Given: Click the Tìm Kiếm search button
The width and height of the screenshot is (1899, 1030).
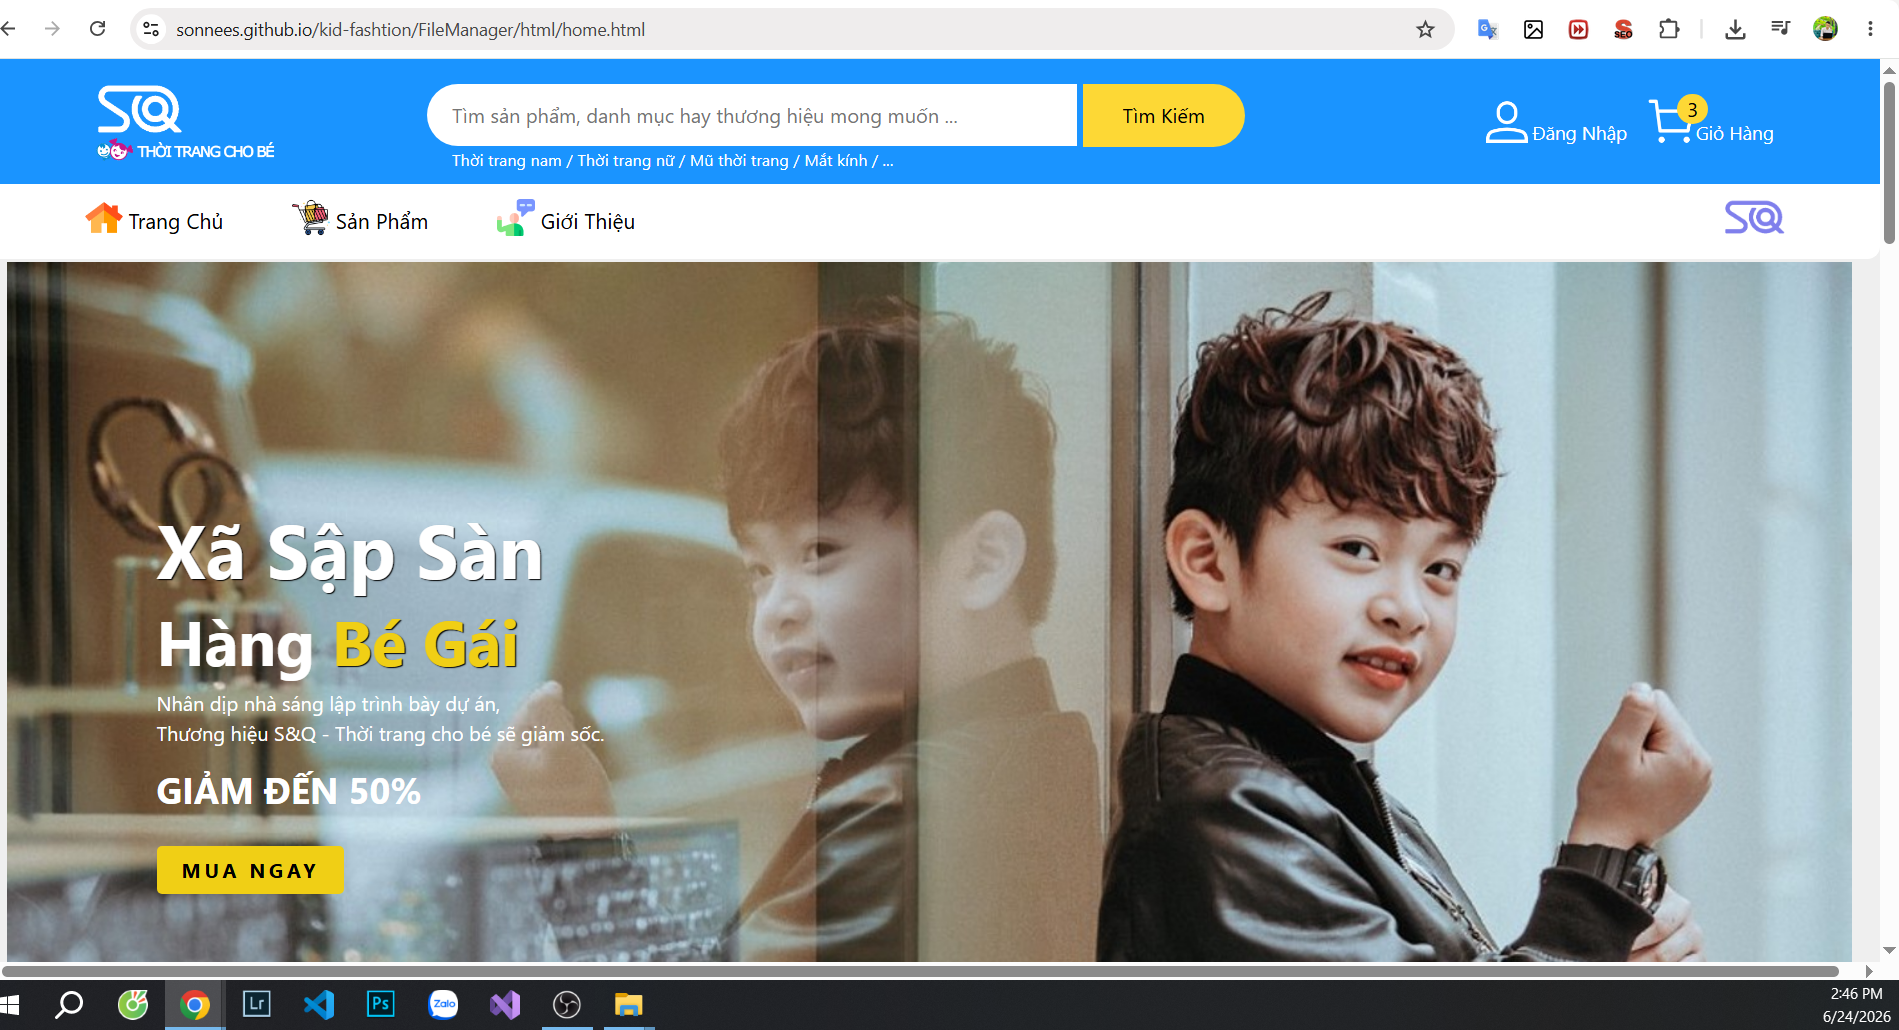Looking at the screenshot, I should point(1163,116).
